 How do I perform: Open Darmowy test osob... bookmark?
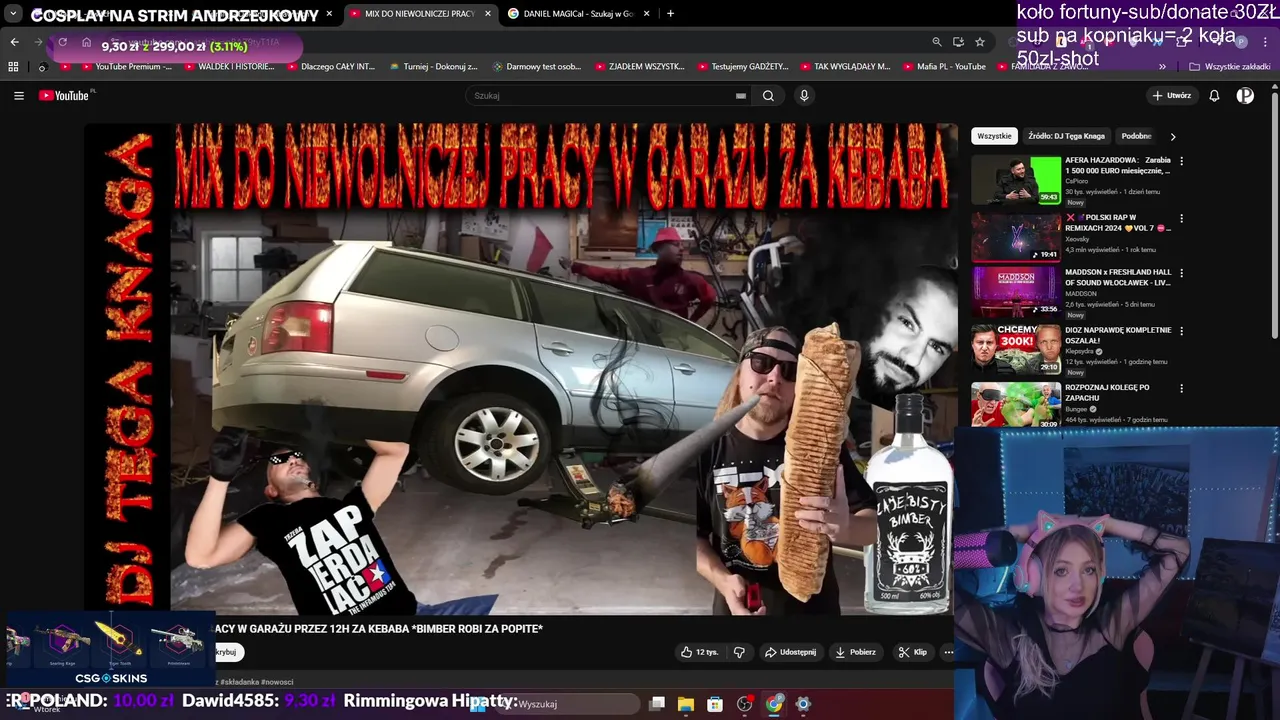click(x=536, y=67)
